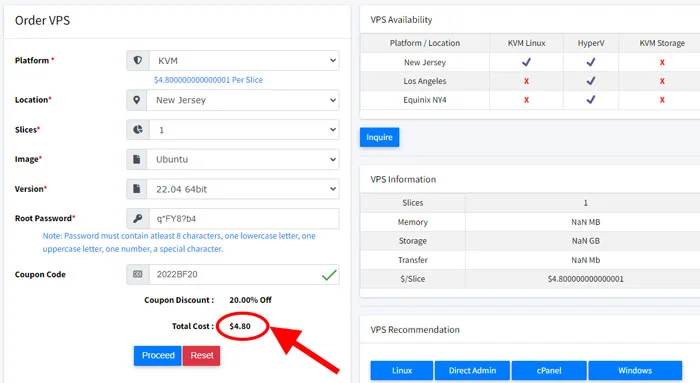Click the NaN GB storage value

586,241
